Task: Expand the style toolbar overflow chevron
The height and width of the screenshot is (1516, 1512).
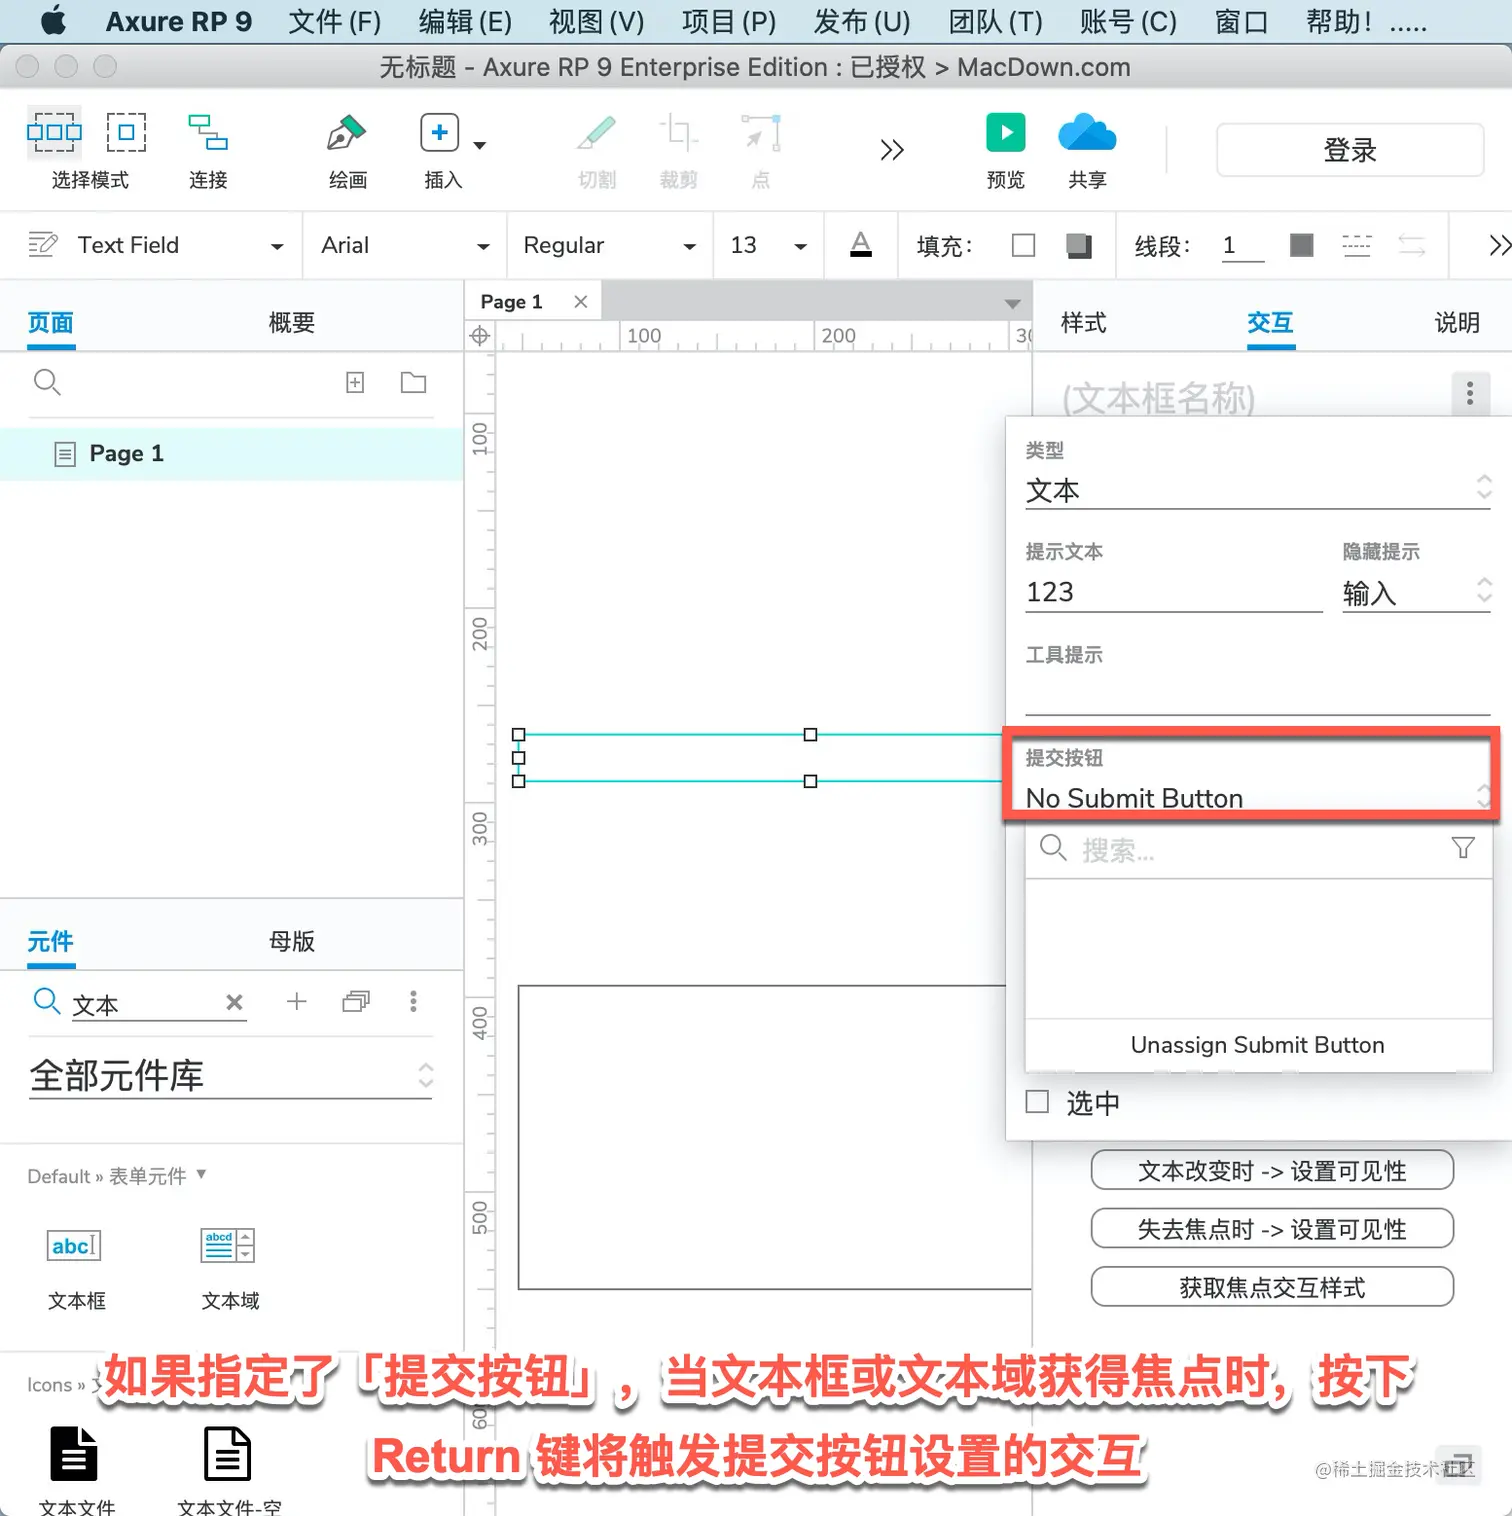Action: [x=1499, y=245]
